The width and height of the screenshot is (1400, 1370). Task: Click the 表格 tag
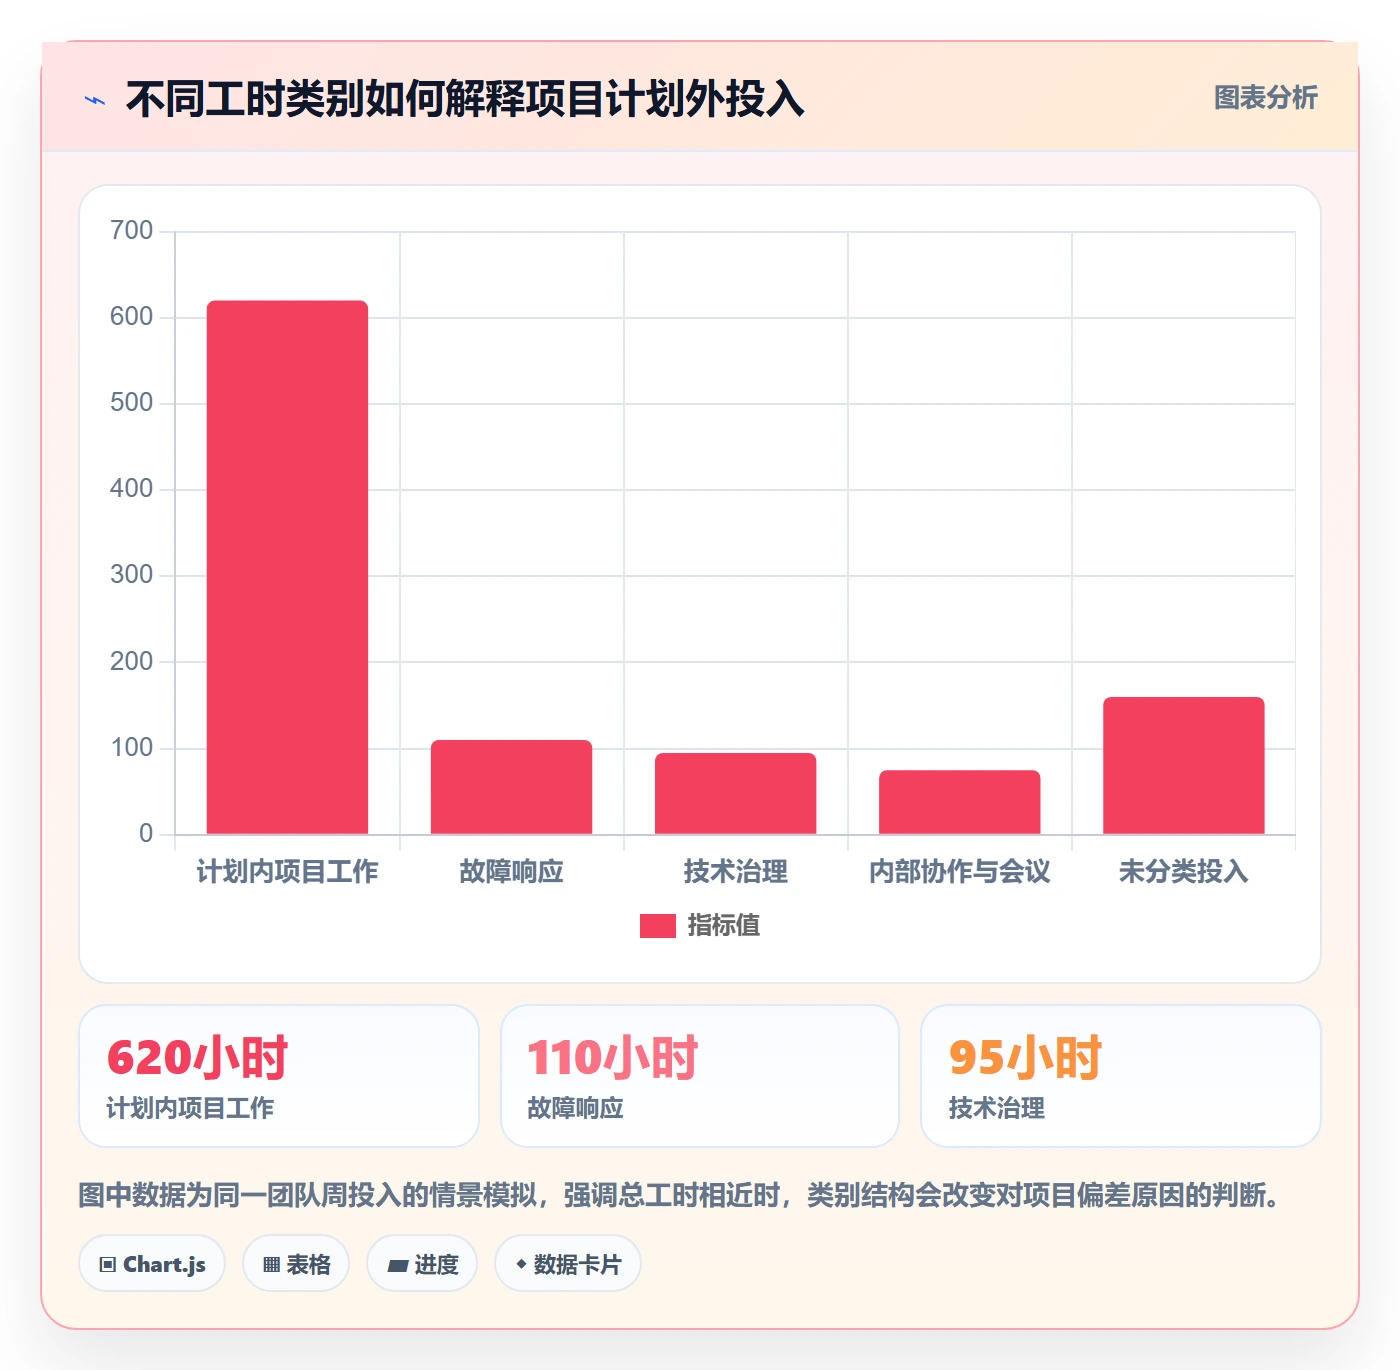296,1264
